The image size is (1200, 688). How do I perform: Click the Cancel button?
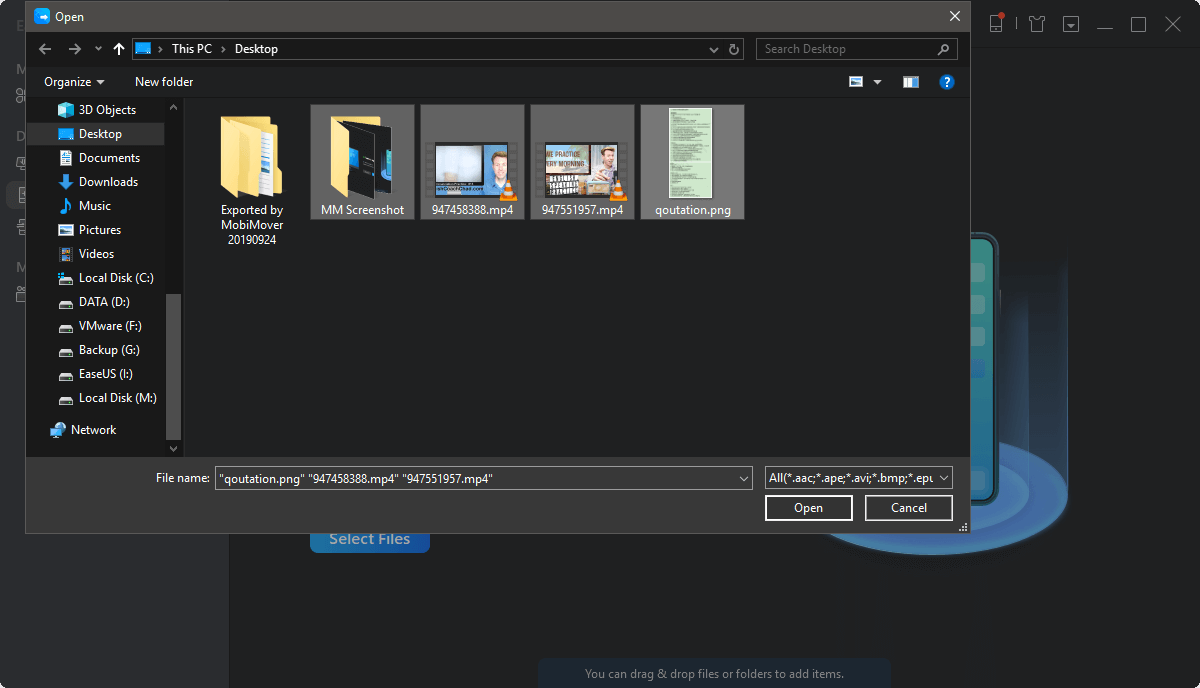click(x=909, y=508)
